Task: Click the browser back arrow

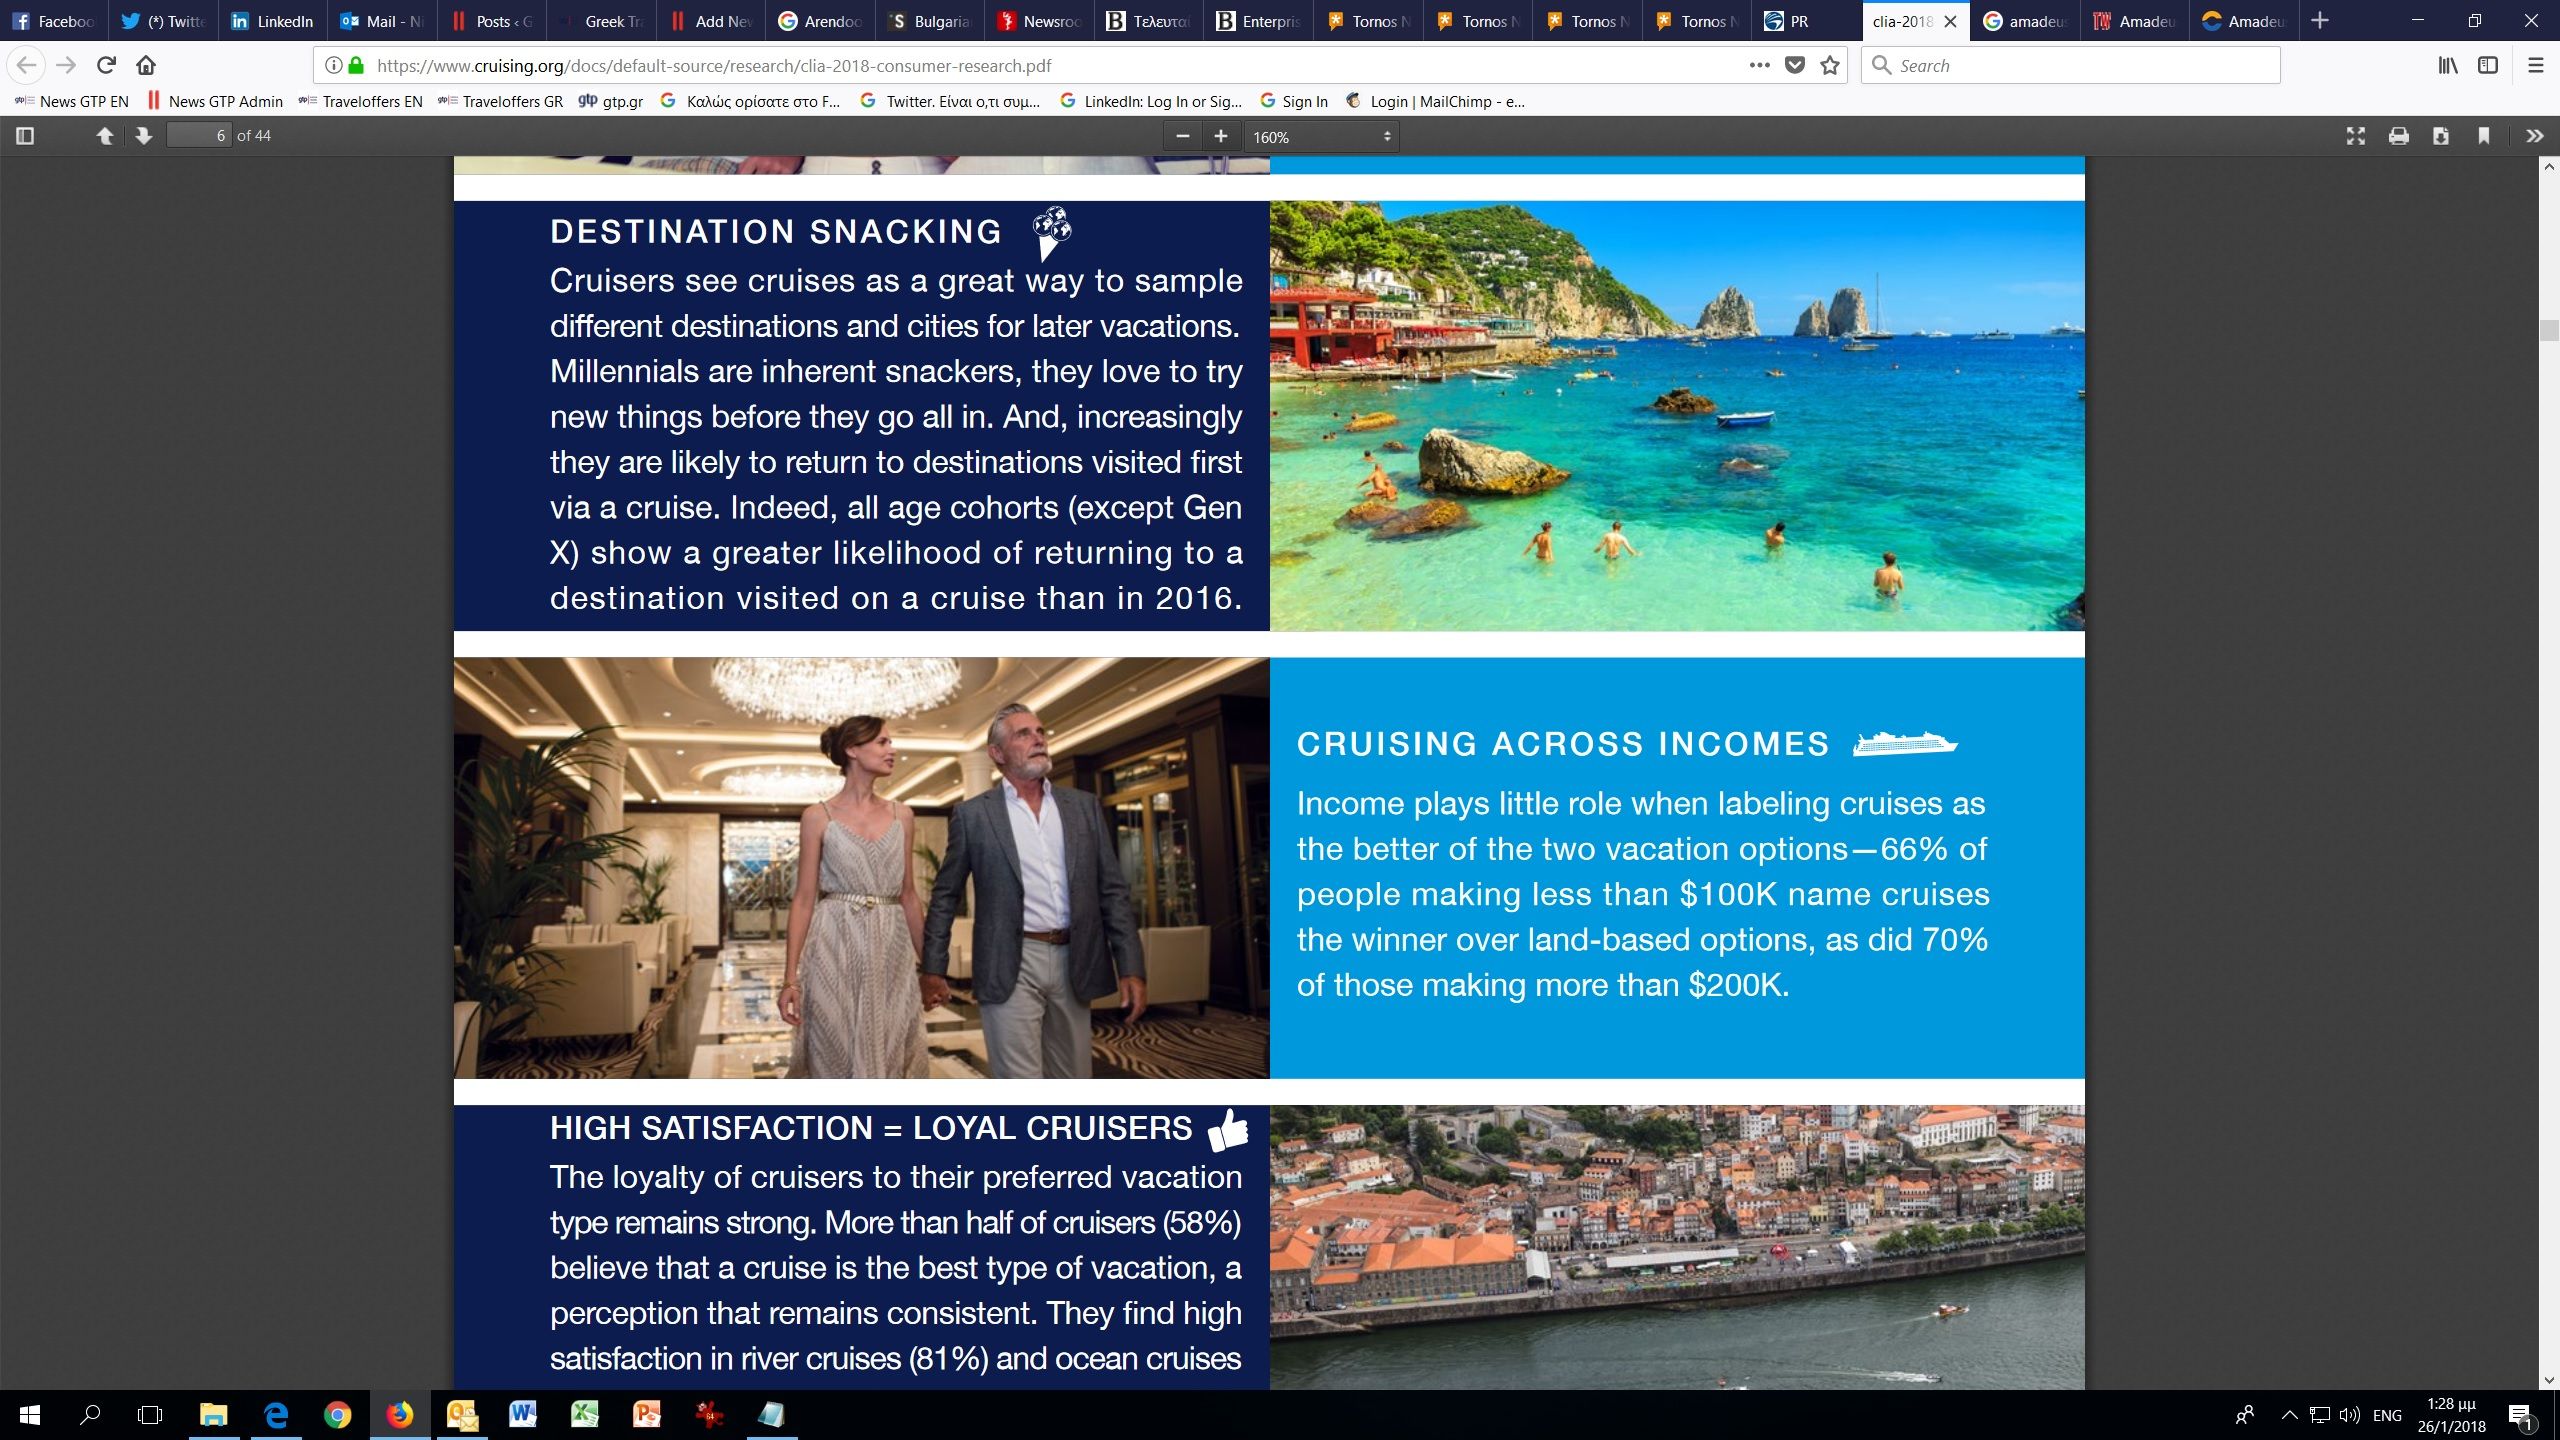Action: 26,65
